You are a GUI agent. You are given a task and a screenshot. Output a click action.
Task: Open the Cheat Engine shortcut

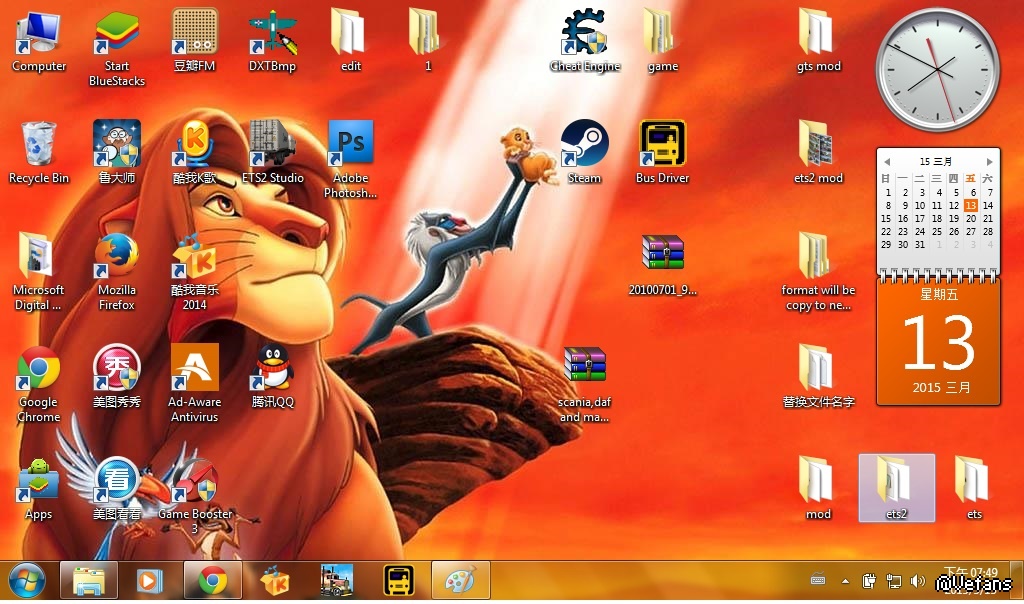coord(584,40)
